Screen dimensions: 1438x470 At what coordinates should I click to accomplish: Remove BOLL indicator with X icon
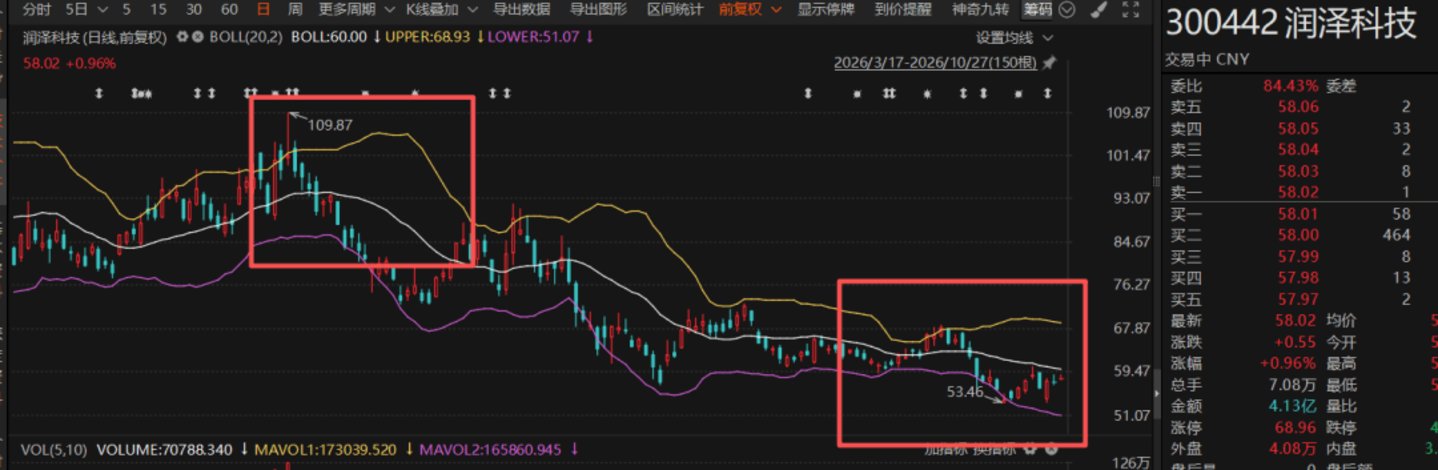coord(198,37)
